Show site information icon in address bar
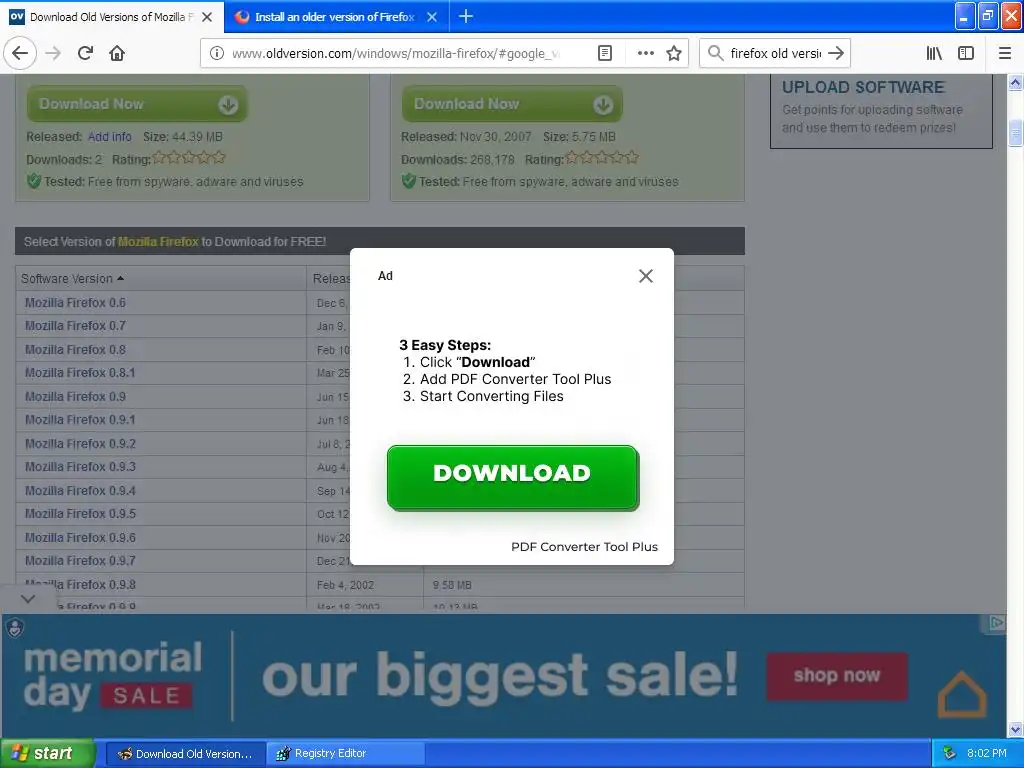Image resolution: width=1024 pixels, height=768 pixels. point(217,53)
